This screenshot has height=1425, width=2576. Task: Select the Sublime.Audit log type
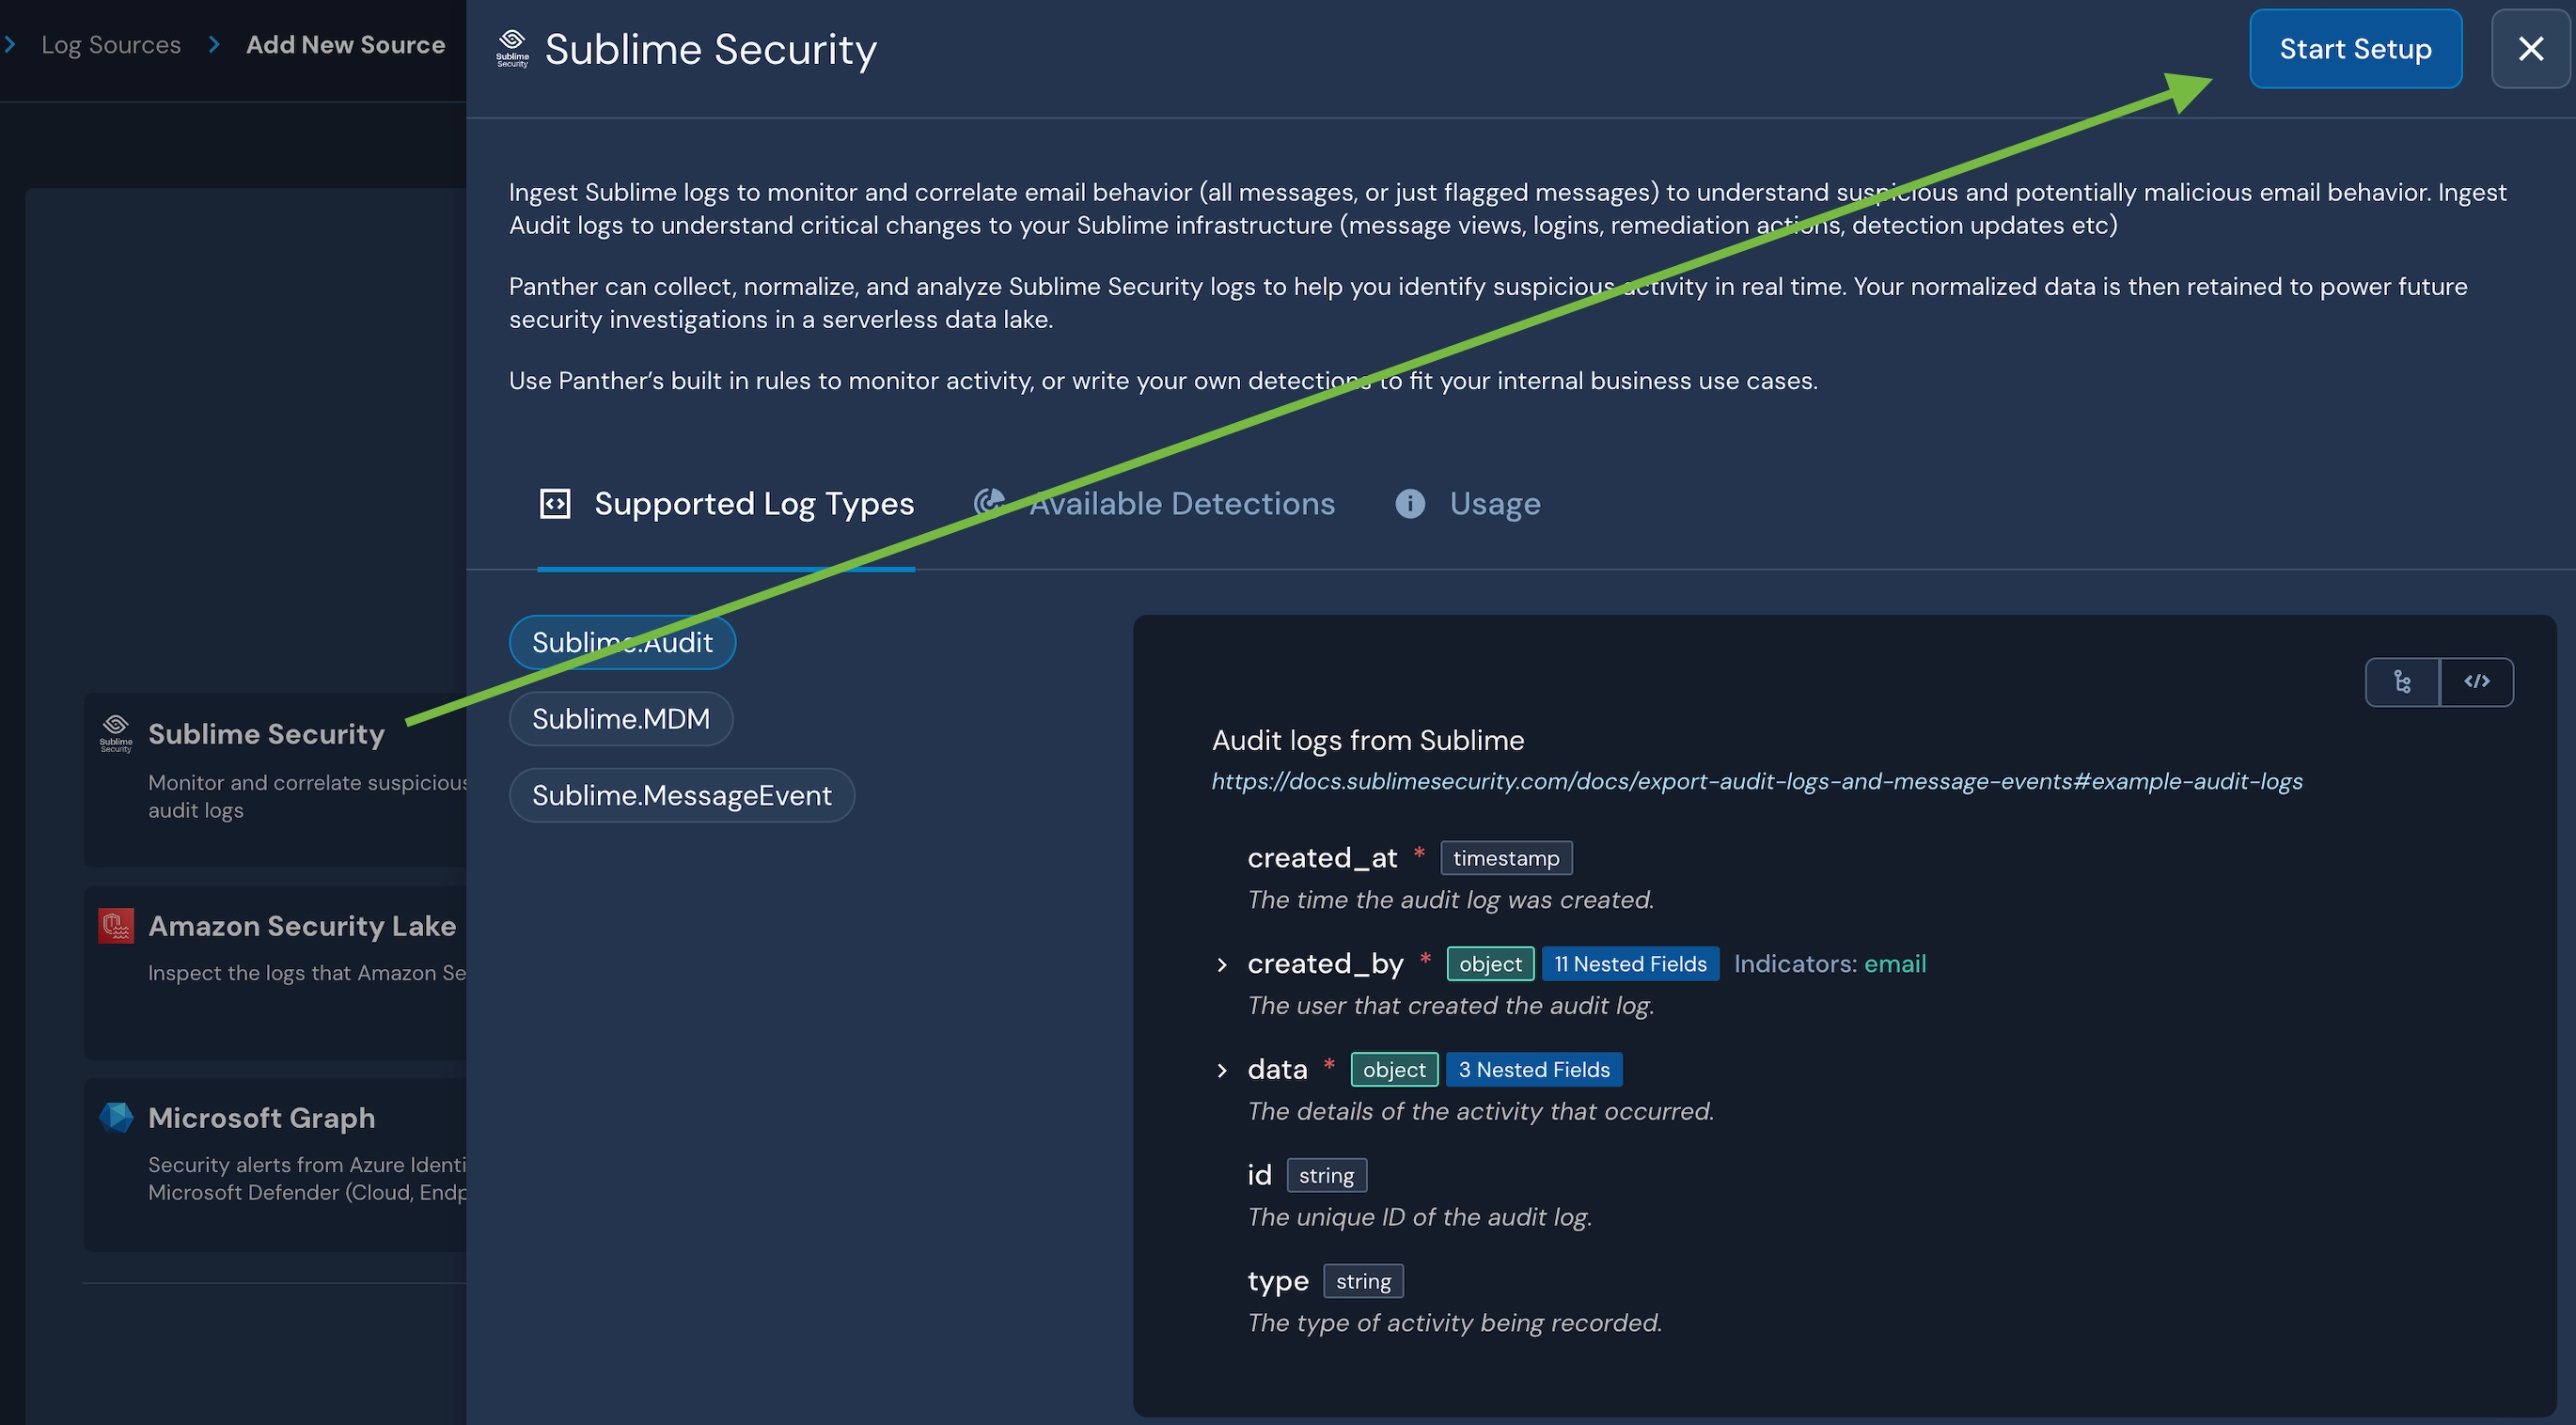(x=622, y=642)
